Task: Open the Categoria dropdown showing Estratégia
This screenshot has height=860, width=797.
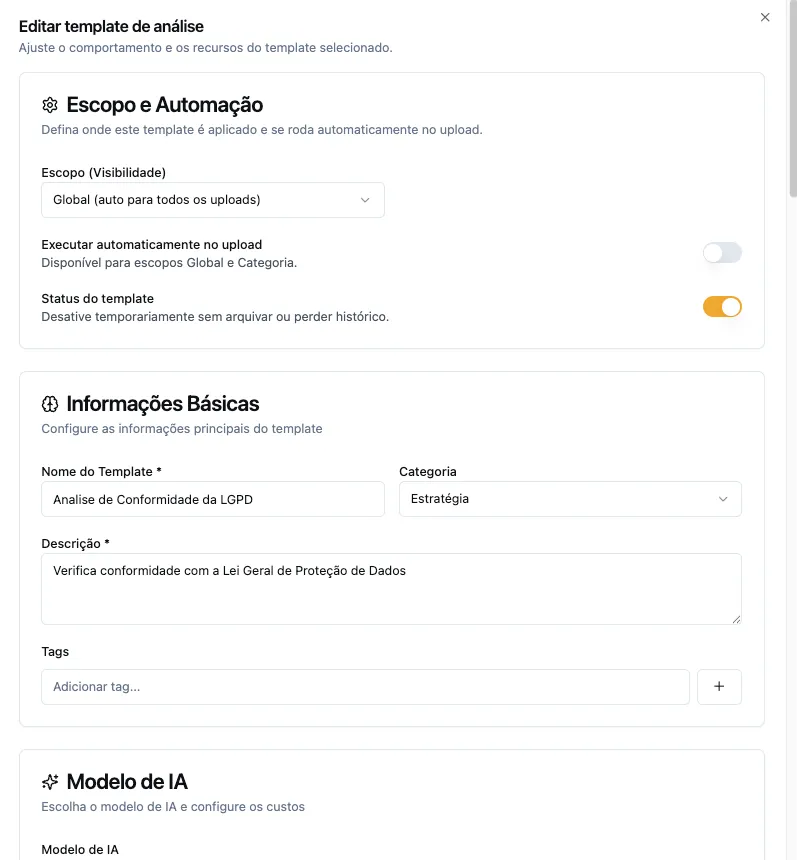Action: pyautogui.click(x=570, y=499)
